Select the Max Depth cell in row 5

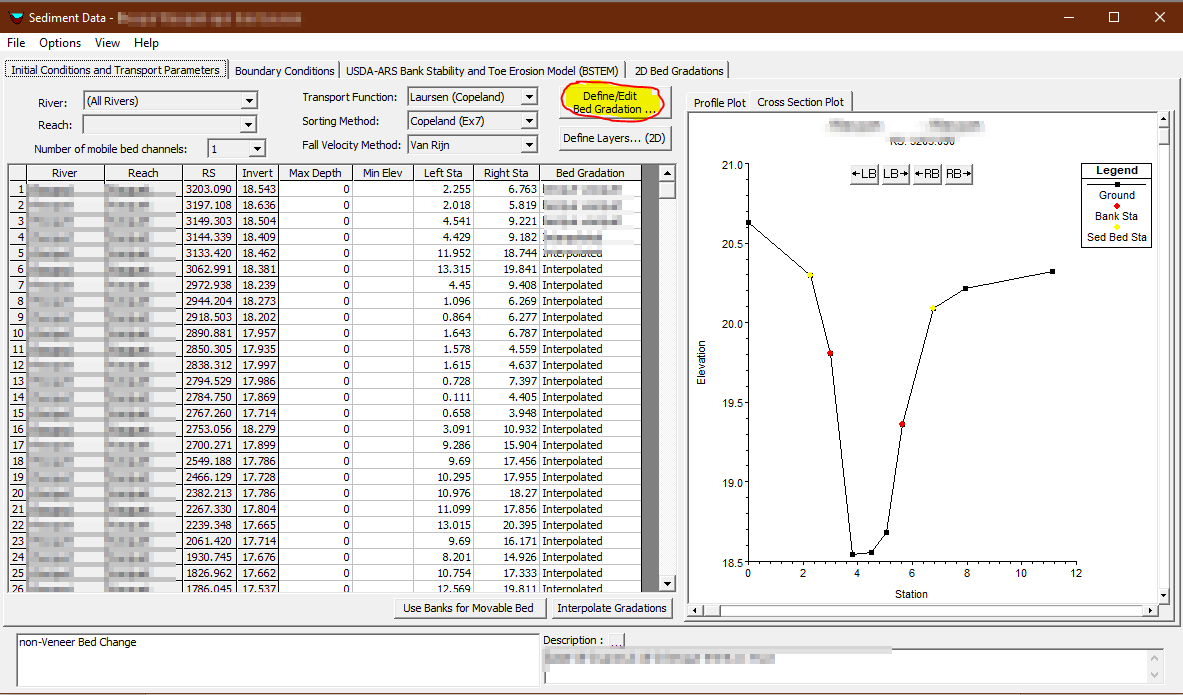[x=315, y=253]
